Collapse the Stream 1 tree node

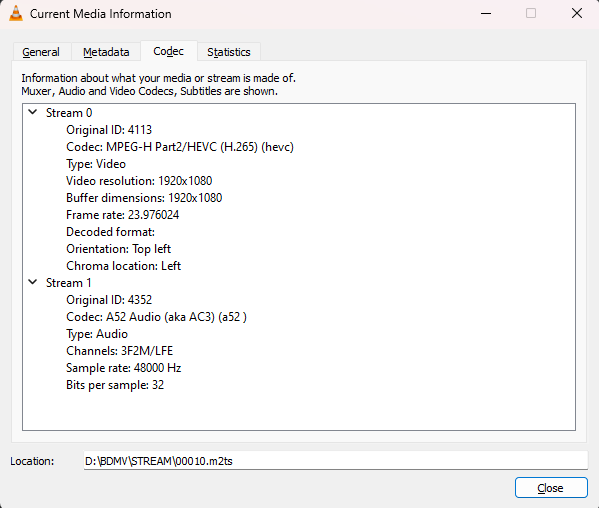click(33, 282)
